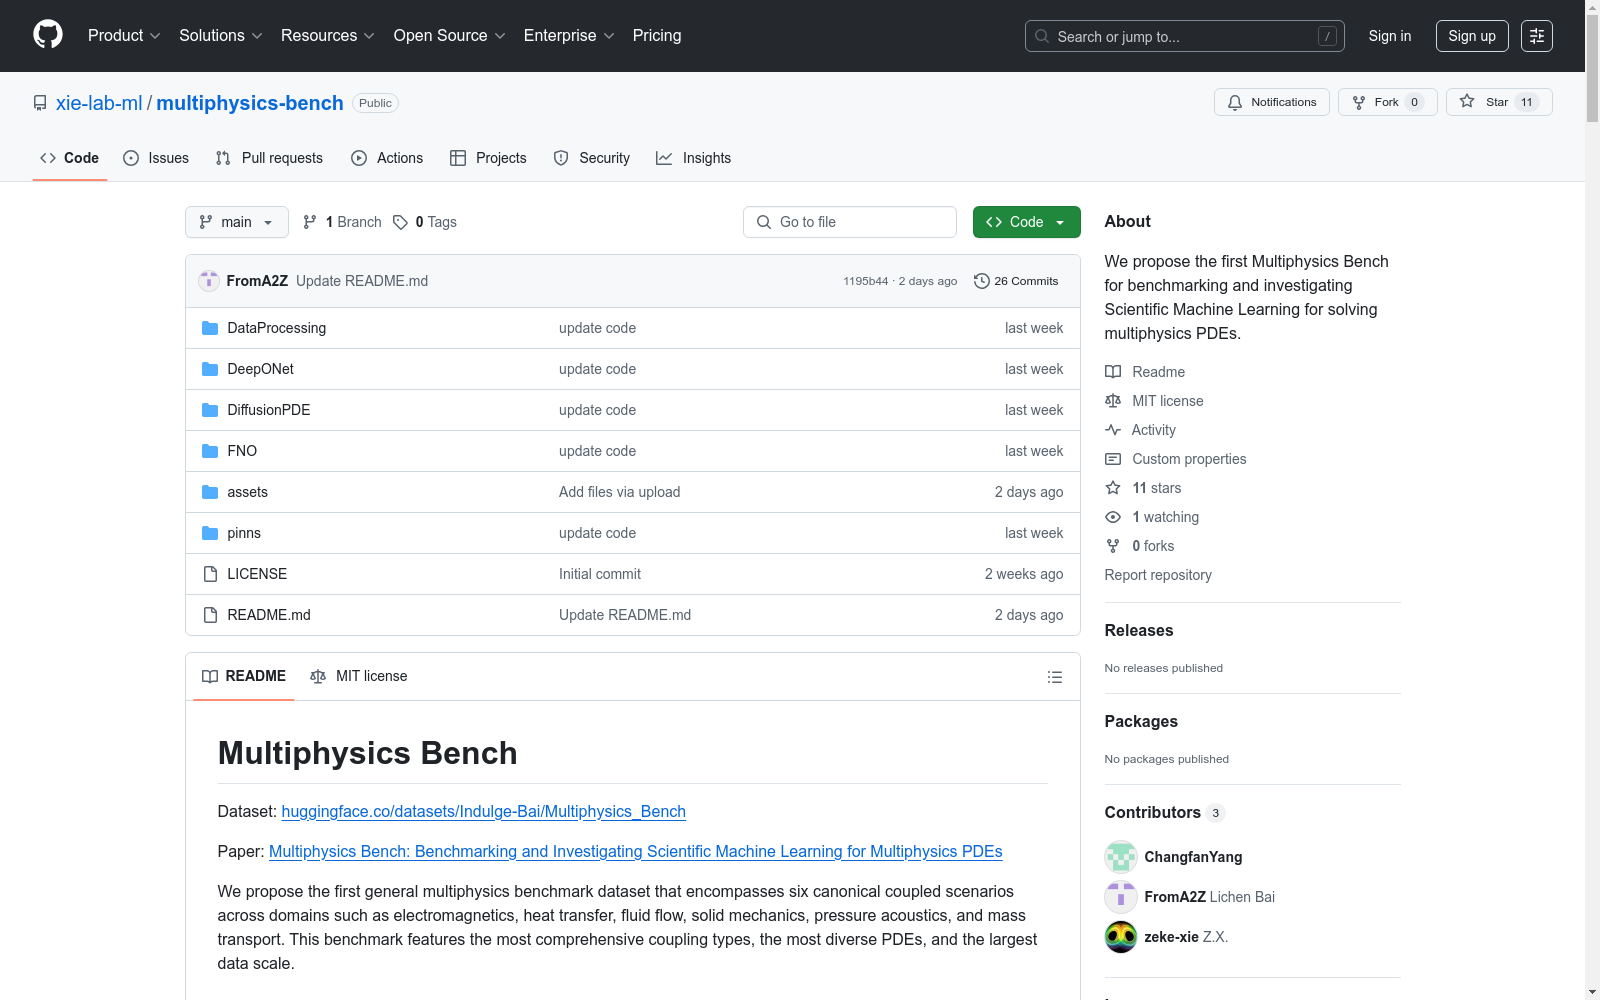Click Report repository
This screenshot has width=1600, height=1000.
[1158, 575]
